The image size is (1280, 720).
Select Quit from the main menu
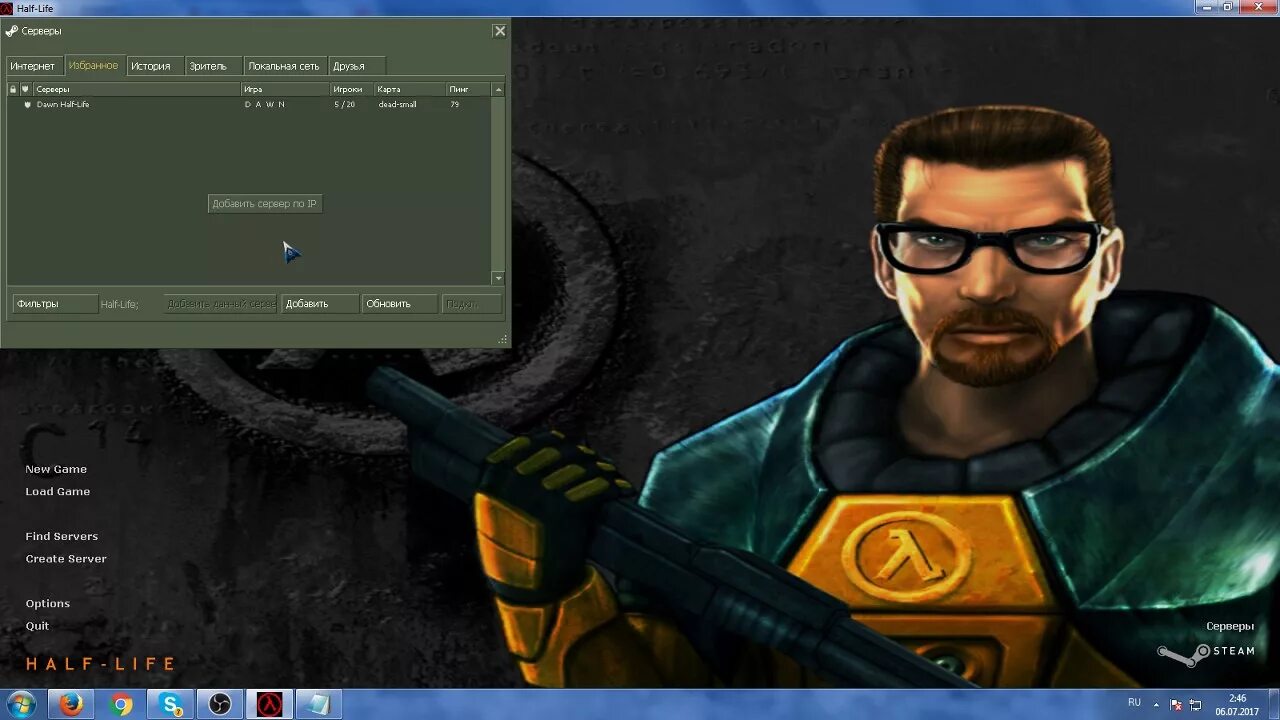coord(37,626)
